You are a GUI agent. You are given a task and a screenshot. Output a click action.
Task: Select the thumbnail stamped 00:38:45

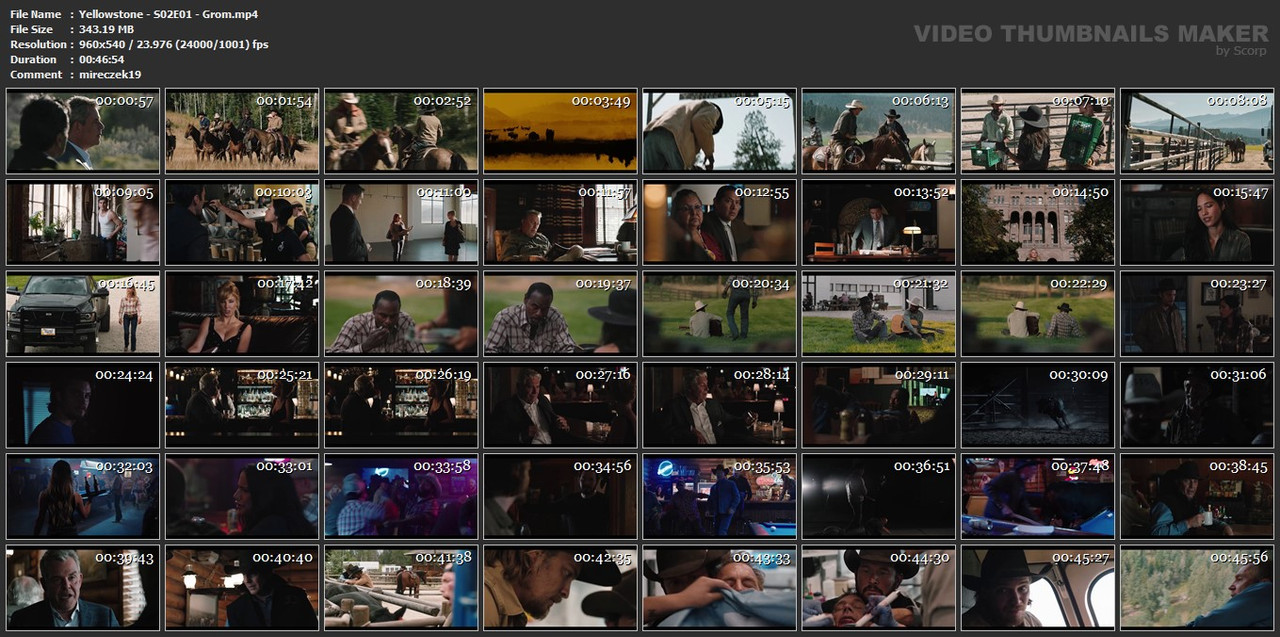1197,497
